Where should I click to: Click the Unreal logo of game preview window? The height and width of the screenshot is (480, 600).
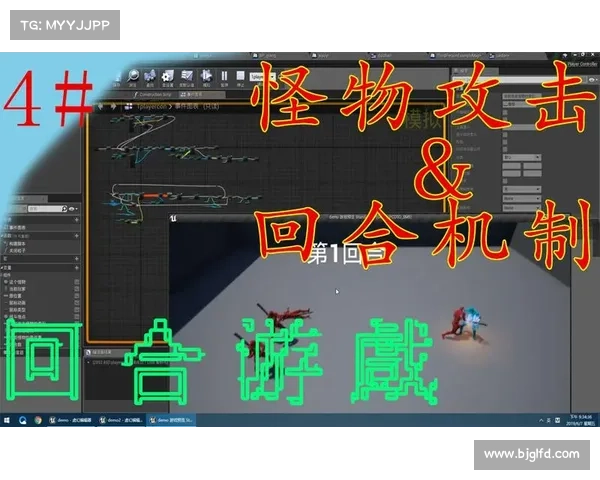(x=173, y=218)
